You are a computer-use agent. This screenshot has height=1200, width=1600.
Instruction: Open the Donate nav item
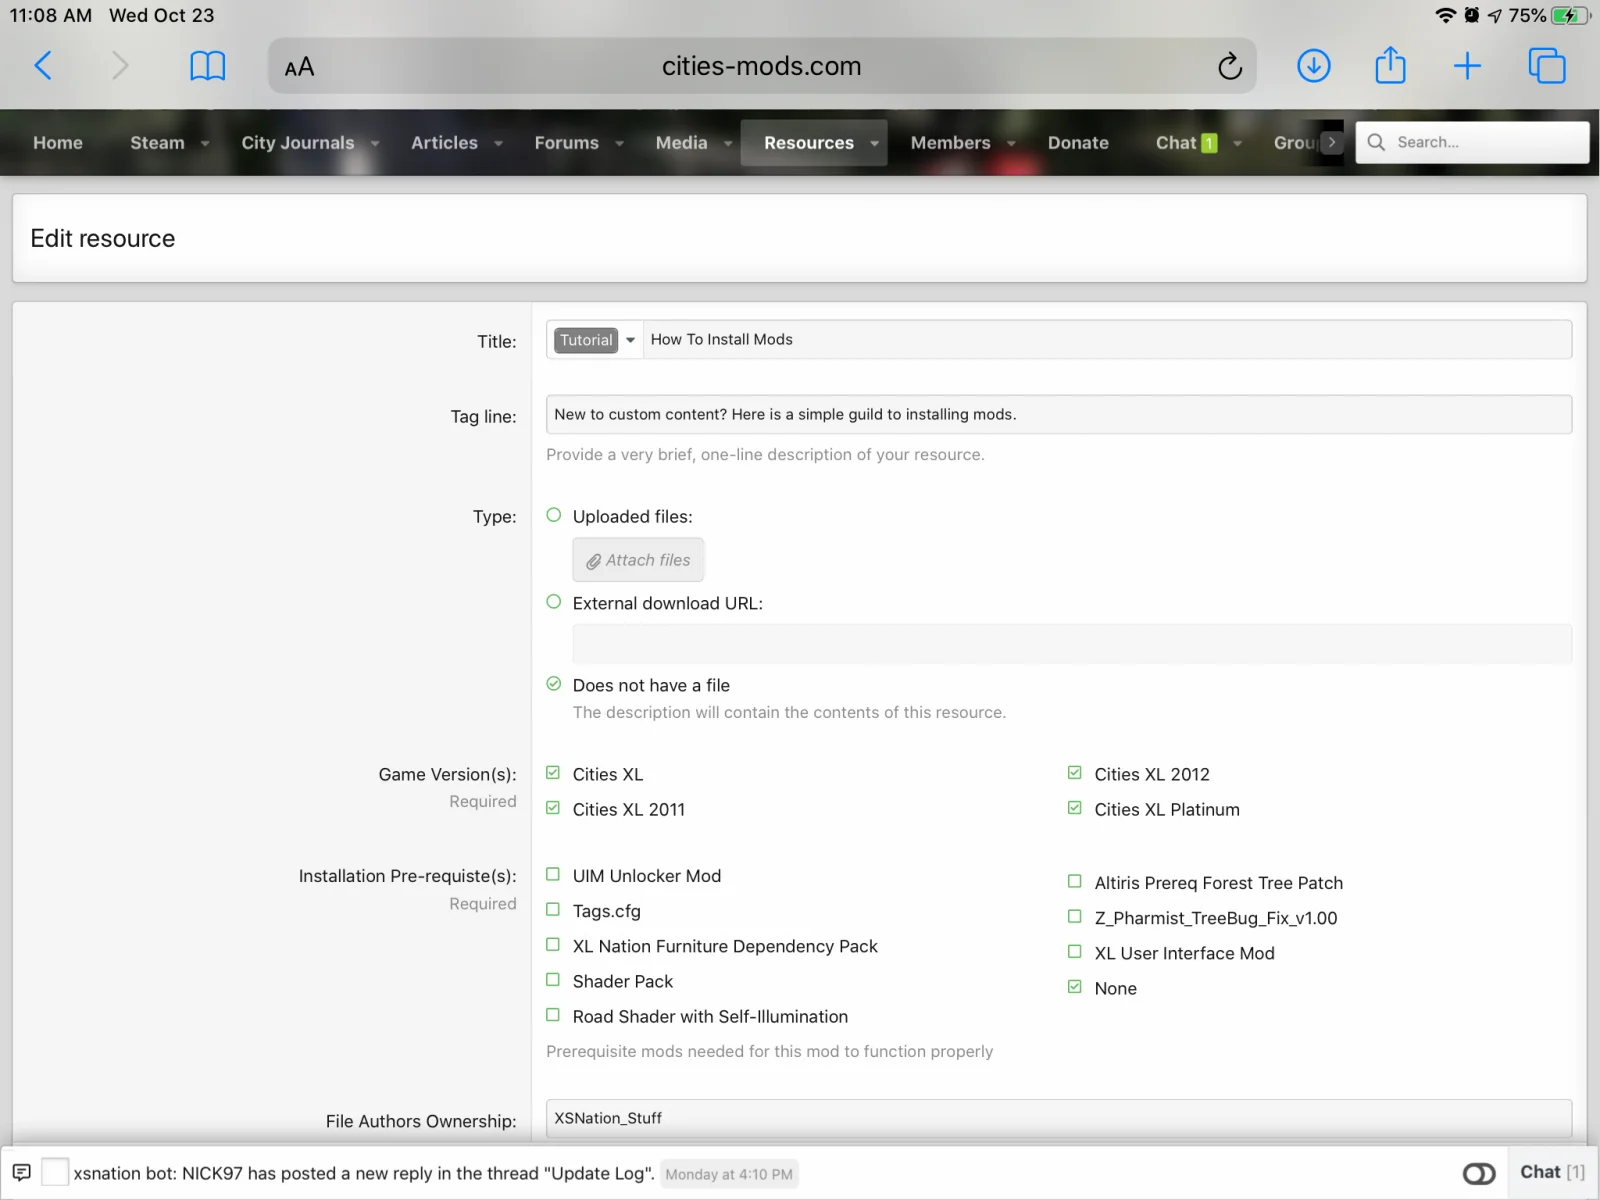tap(1078, 143)
